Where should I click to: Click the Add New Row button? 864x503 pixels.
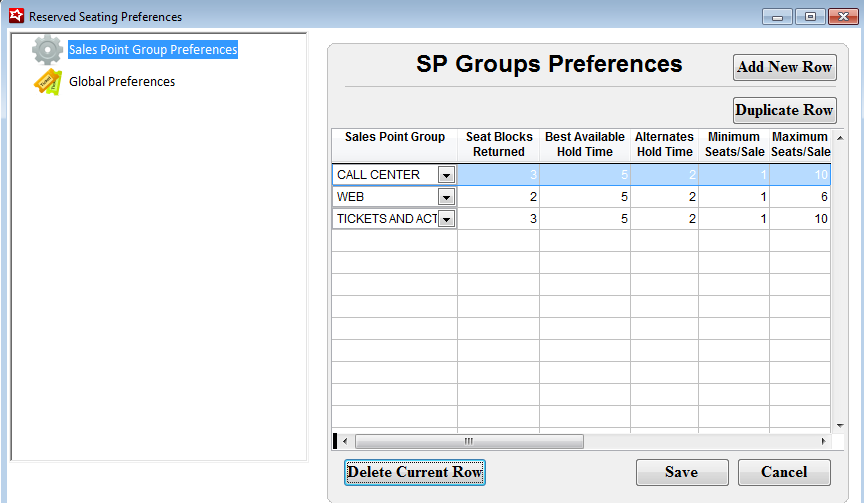[784, 67]
